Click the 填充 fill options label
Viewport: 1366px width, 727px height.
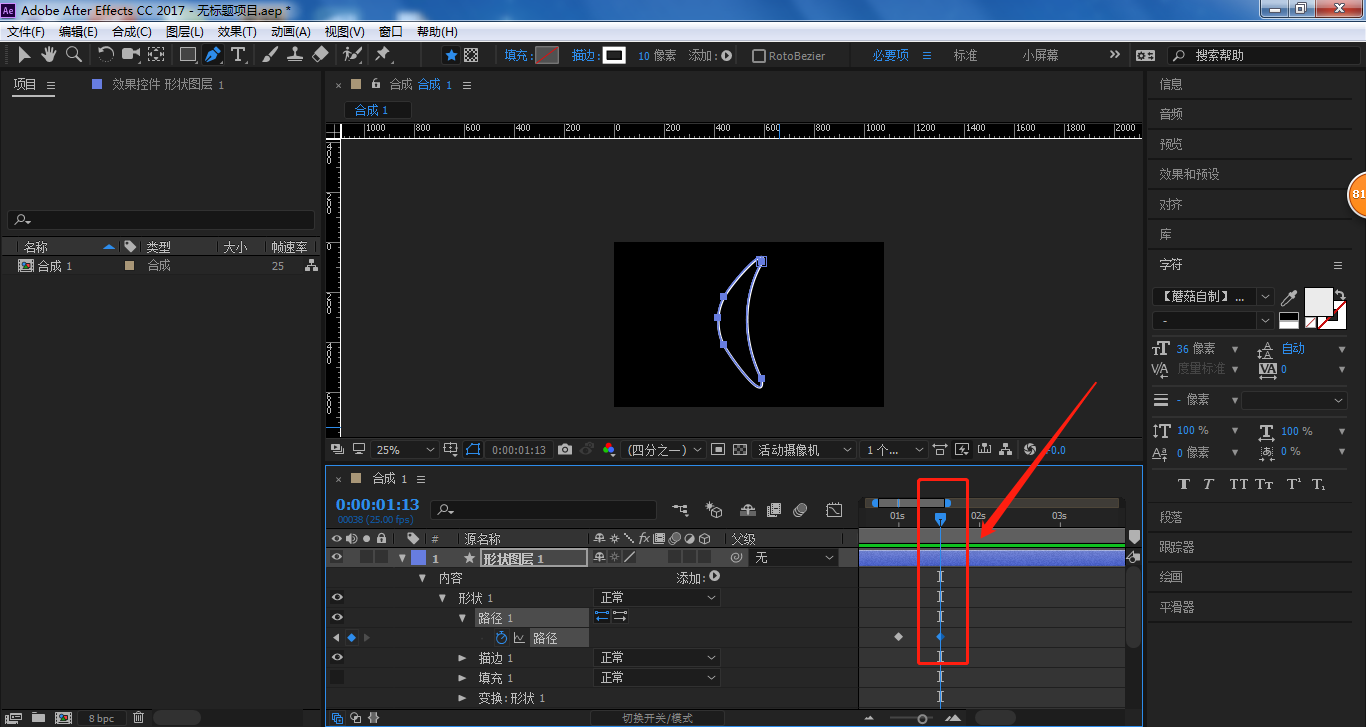tap(517, 56)
